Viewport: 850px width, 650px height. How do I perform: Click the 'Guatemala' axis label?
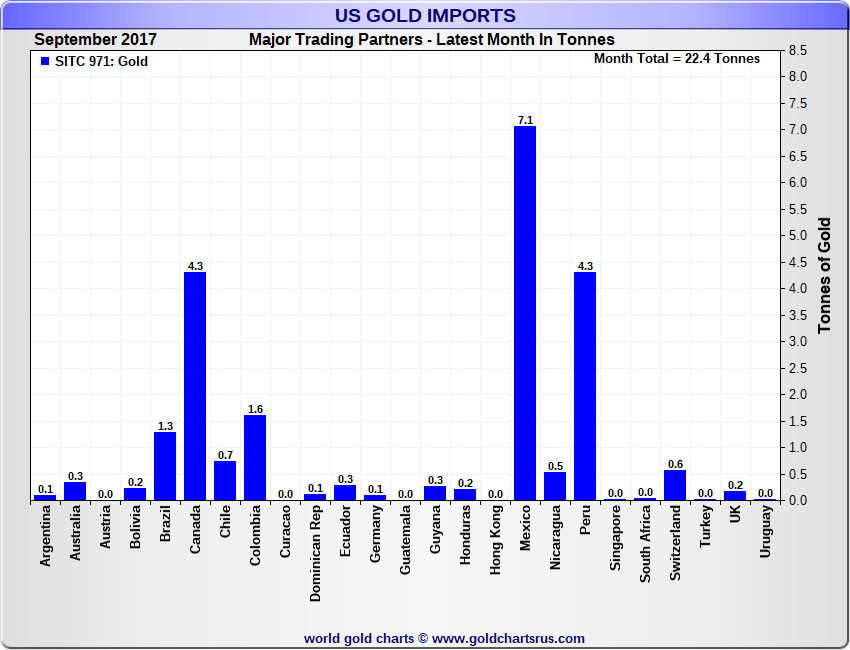[x=405, y=539]
